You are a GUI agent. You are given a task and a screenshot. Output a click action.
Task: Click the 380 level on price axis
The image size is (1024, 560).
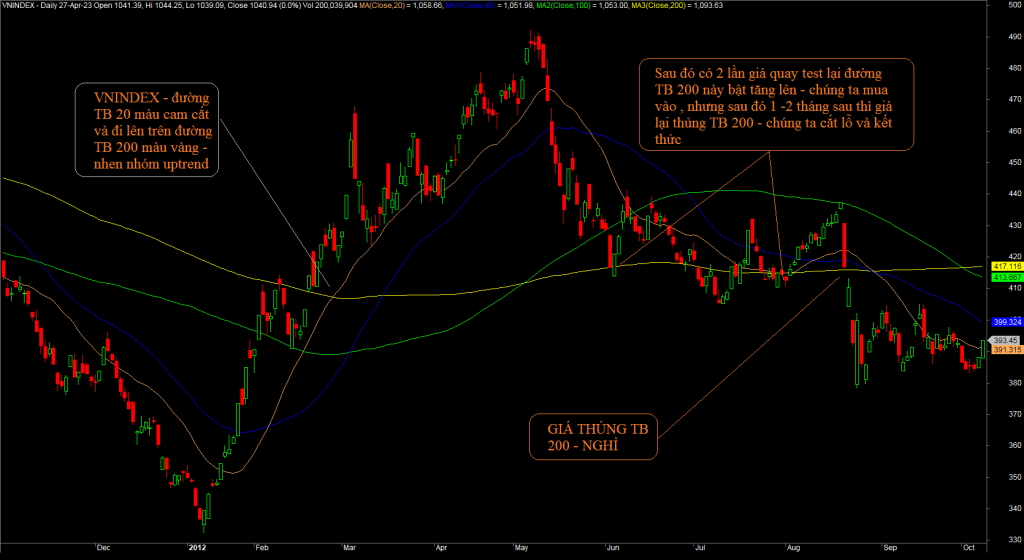pyautogui.click(x=1014, y=382)
